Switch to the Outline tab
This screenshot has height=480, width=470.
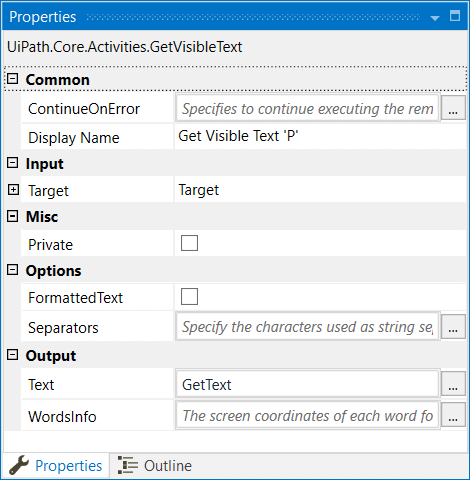(155, 466)
